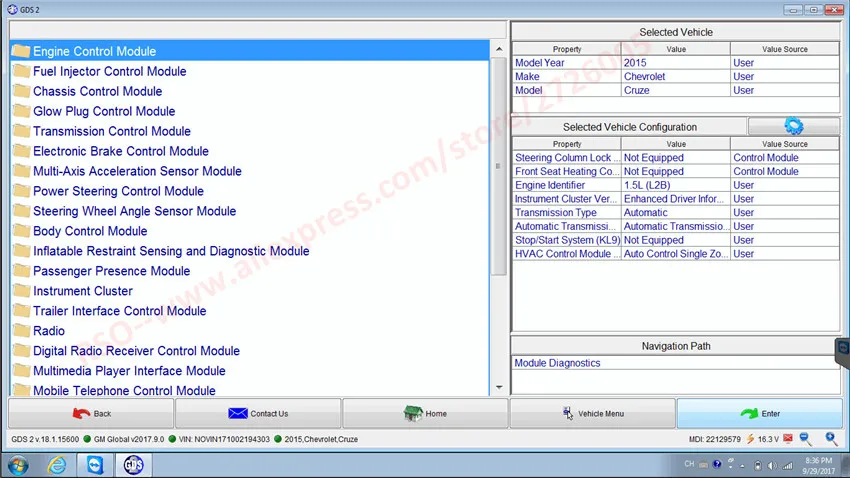850x478 pixels.
Task: Click Fuel Injector Control Module folder icon
Action: coord(21,72)
